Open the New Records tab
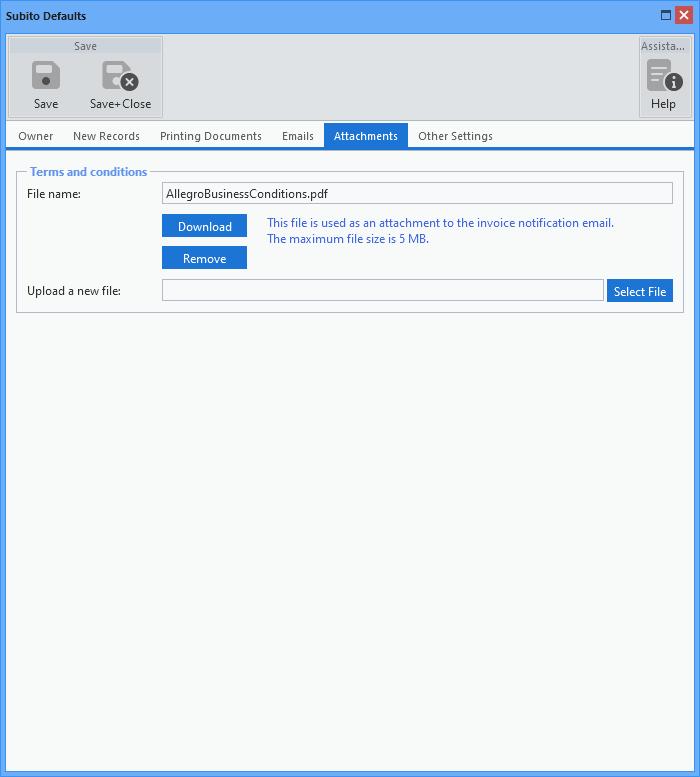Image resolution: width=700 pixels, height=777 pixels. pos(106,136)
